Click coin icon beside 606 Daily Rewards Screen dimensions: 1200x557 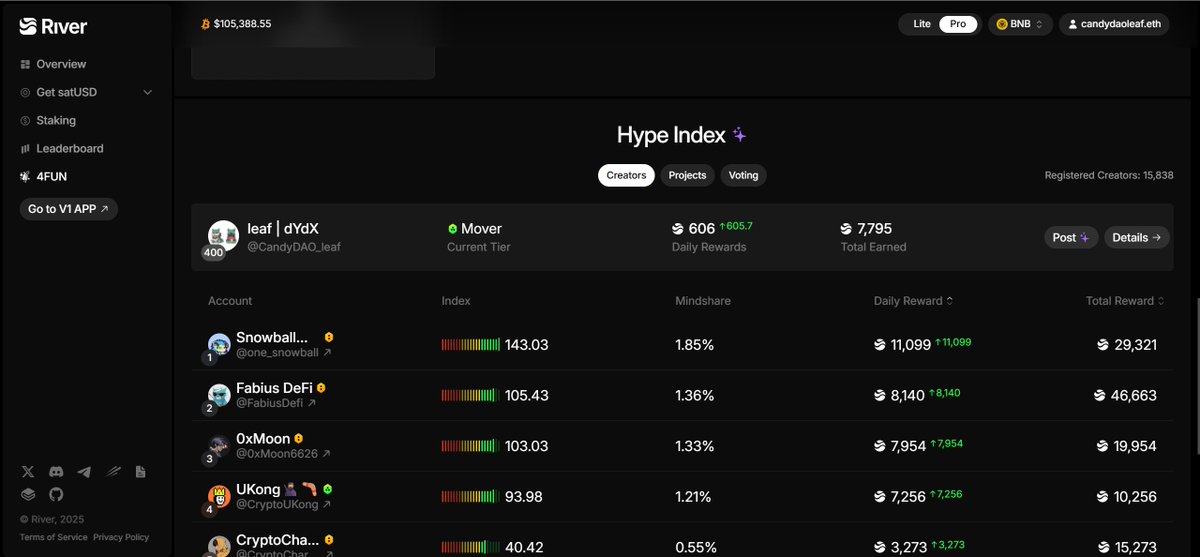[678, 229]
